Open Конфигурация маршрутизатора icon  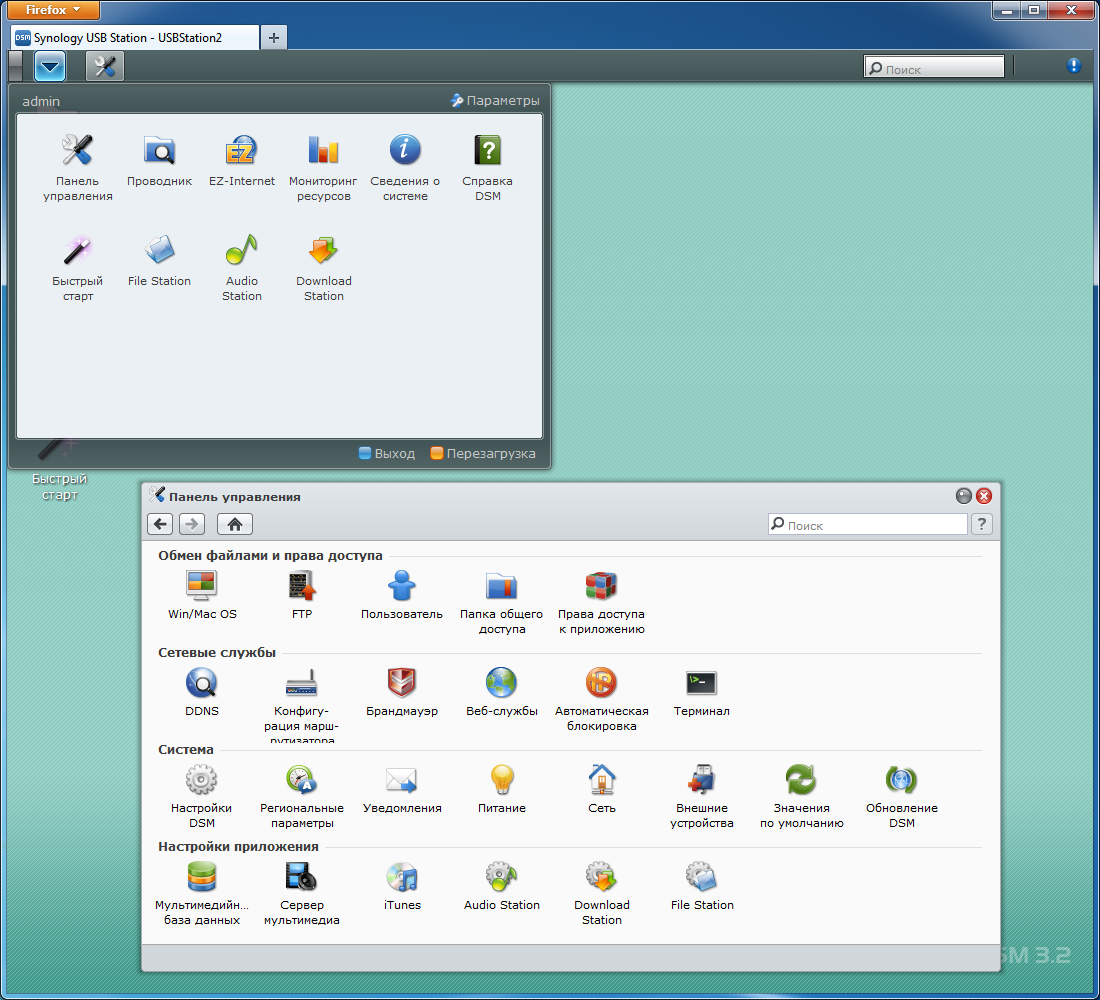pos(302,704)
